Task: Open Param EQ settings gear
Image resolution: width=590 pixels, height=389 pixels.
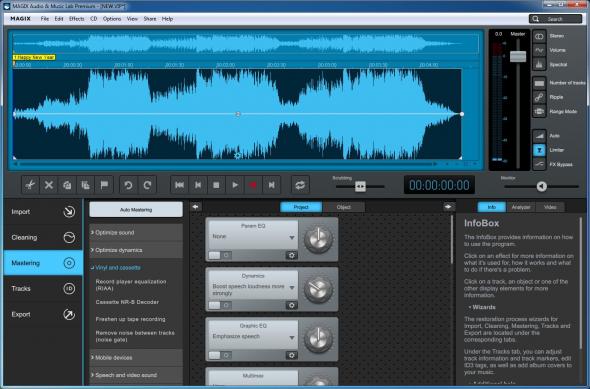Action: click(x=292, y=255)
